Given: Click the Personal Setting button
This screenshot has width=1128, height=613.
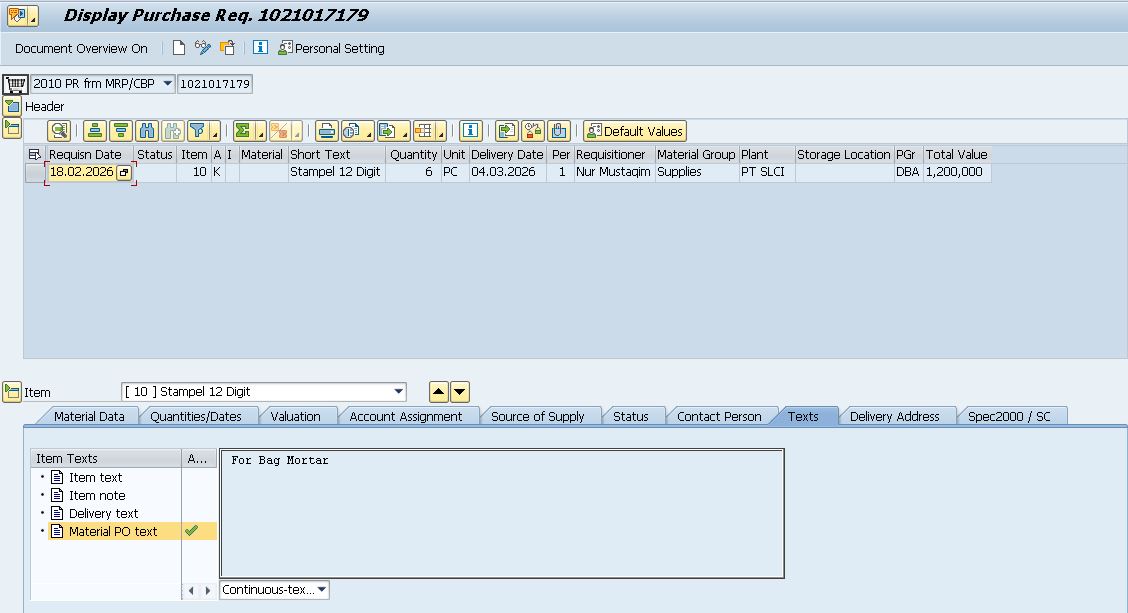Looking at the screenshot, I should 331,48.
